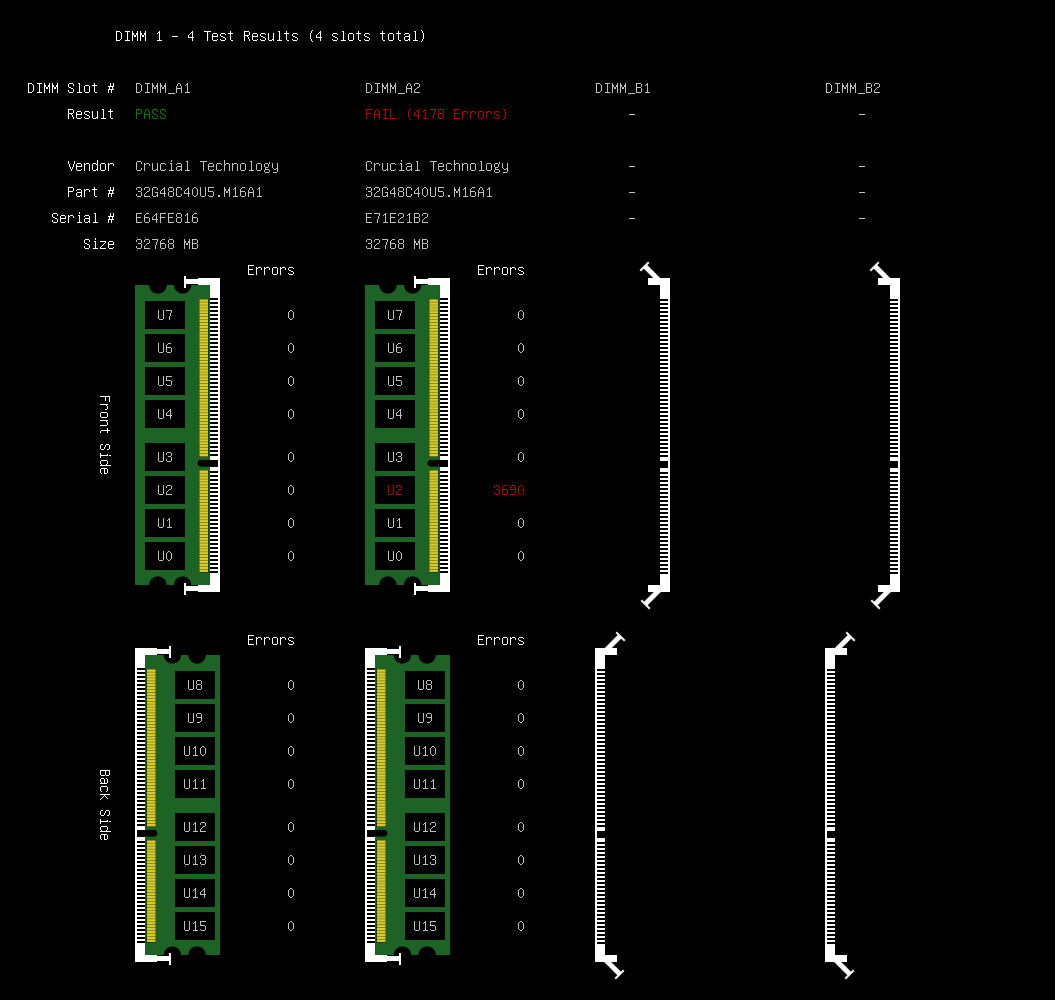Viewport: 1055px width, 1000px height.
Task: Click the failed U2 chip on DIMM_A2
Action: pyautogui.click(x=394, y=490)
